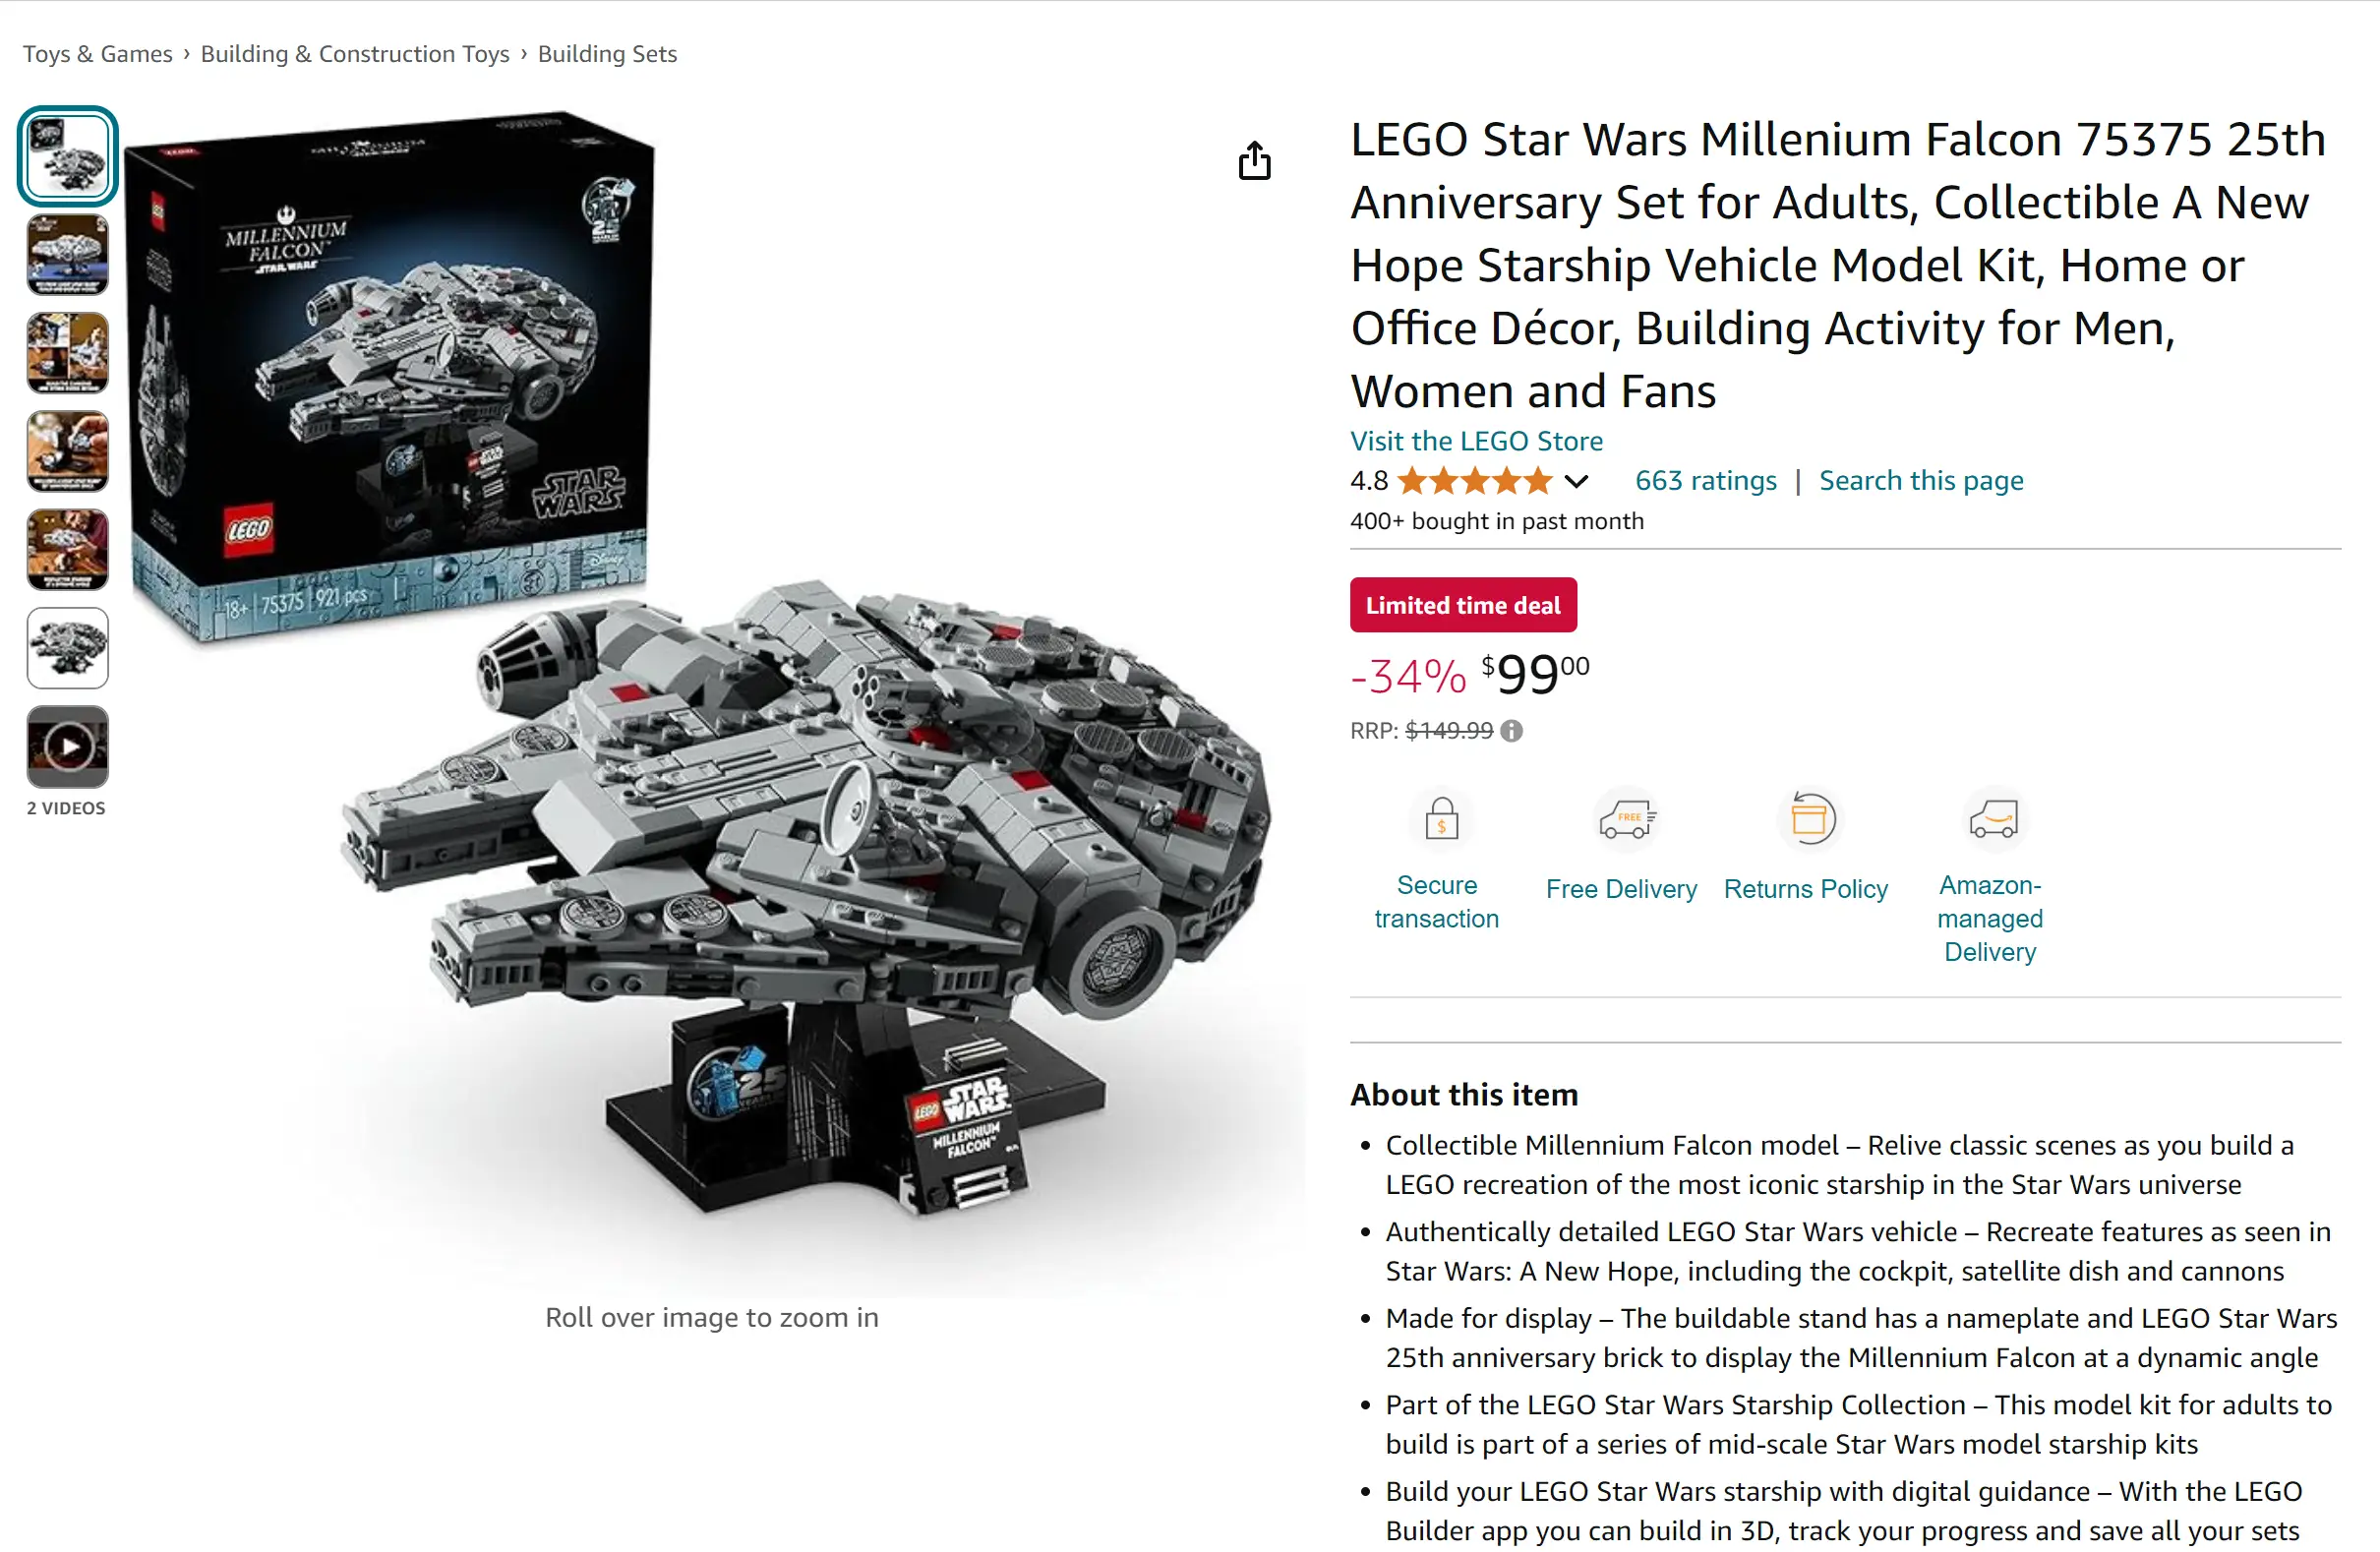Open the Toys & Games breadcrumb
Image resolution: width=2380 pixels, height=1552 pixels.
click(x=98, y=53)
